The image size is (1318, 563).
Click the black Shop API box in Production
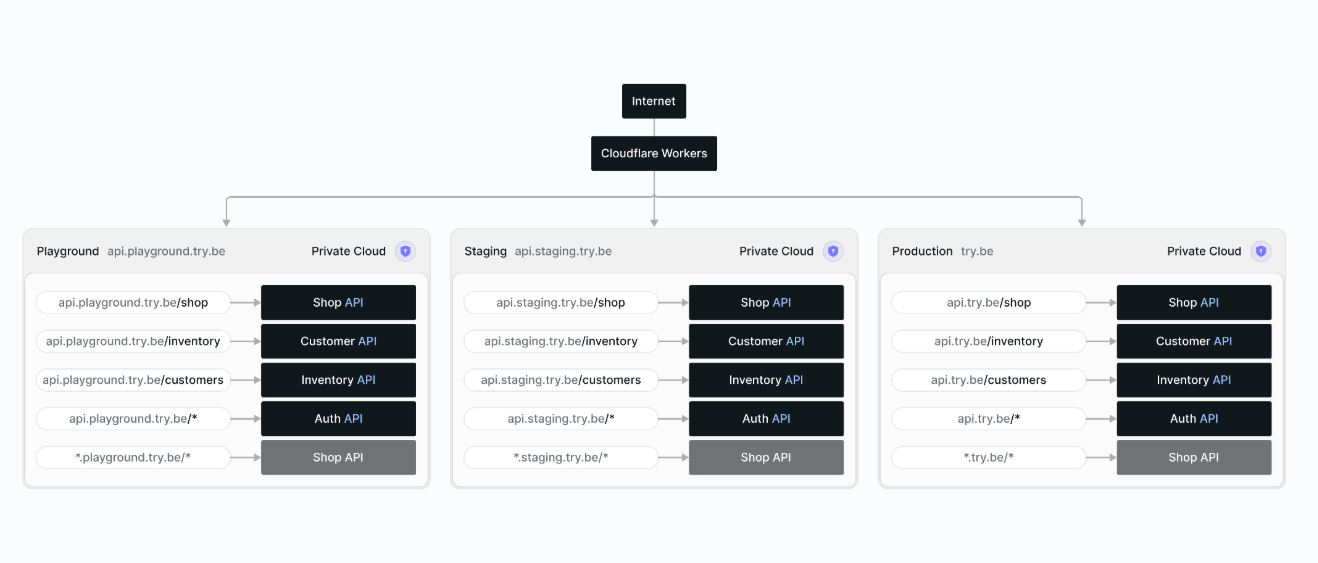(x=1194, y=302)
